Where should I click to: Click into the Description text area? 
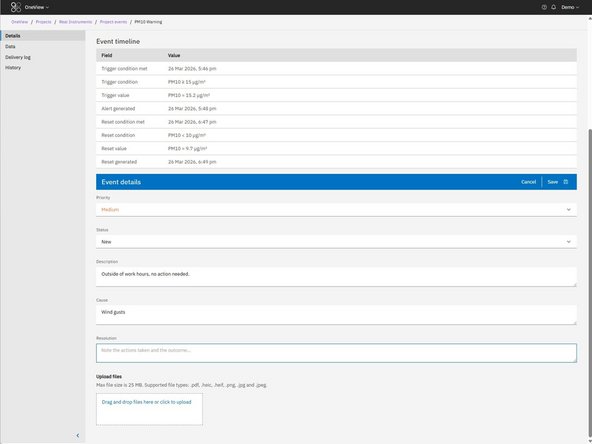click(x=336, y=277)
